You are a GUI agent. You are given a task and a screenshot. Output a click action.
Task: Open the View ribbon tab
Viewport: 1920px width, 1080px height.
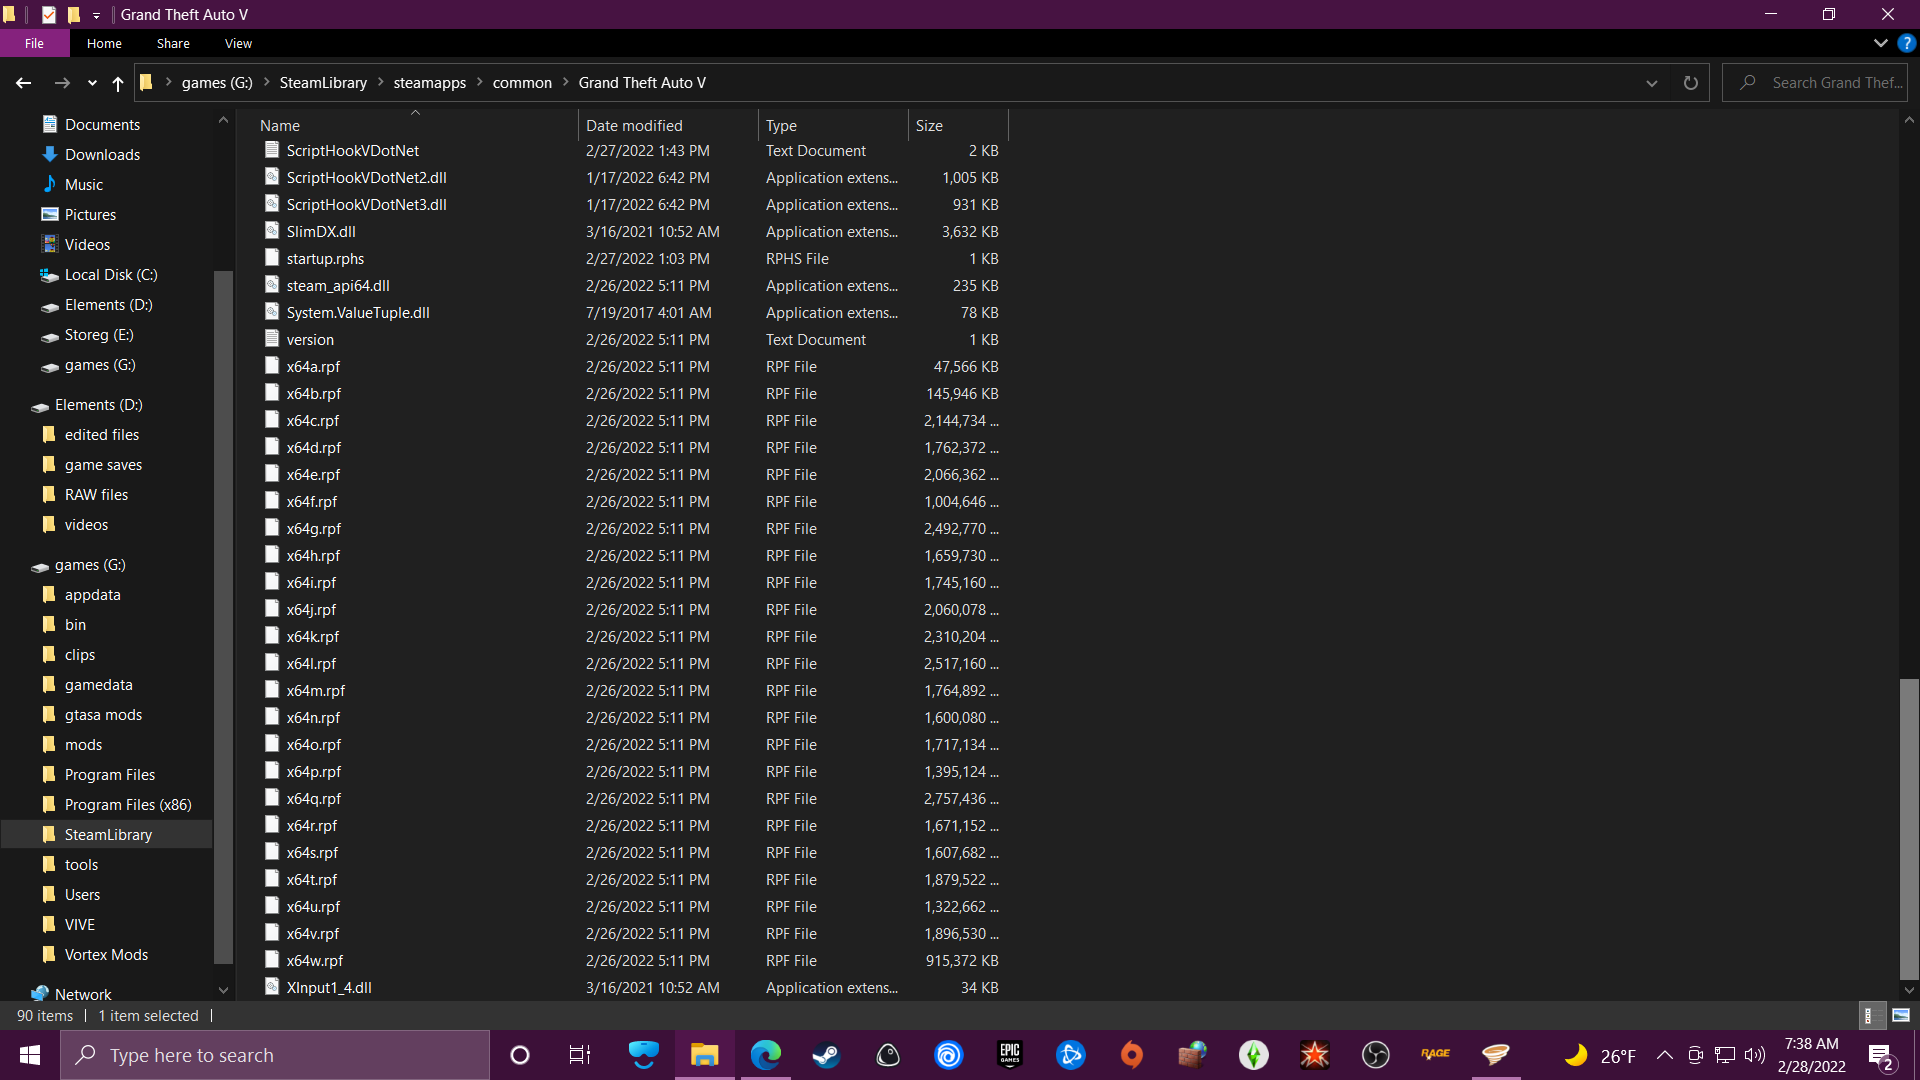tap(238, 43)
